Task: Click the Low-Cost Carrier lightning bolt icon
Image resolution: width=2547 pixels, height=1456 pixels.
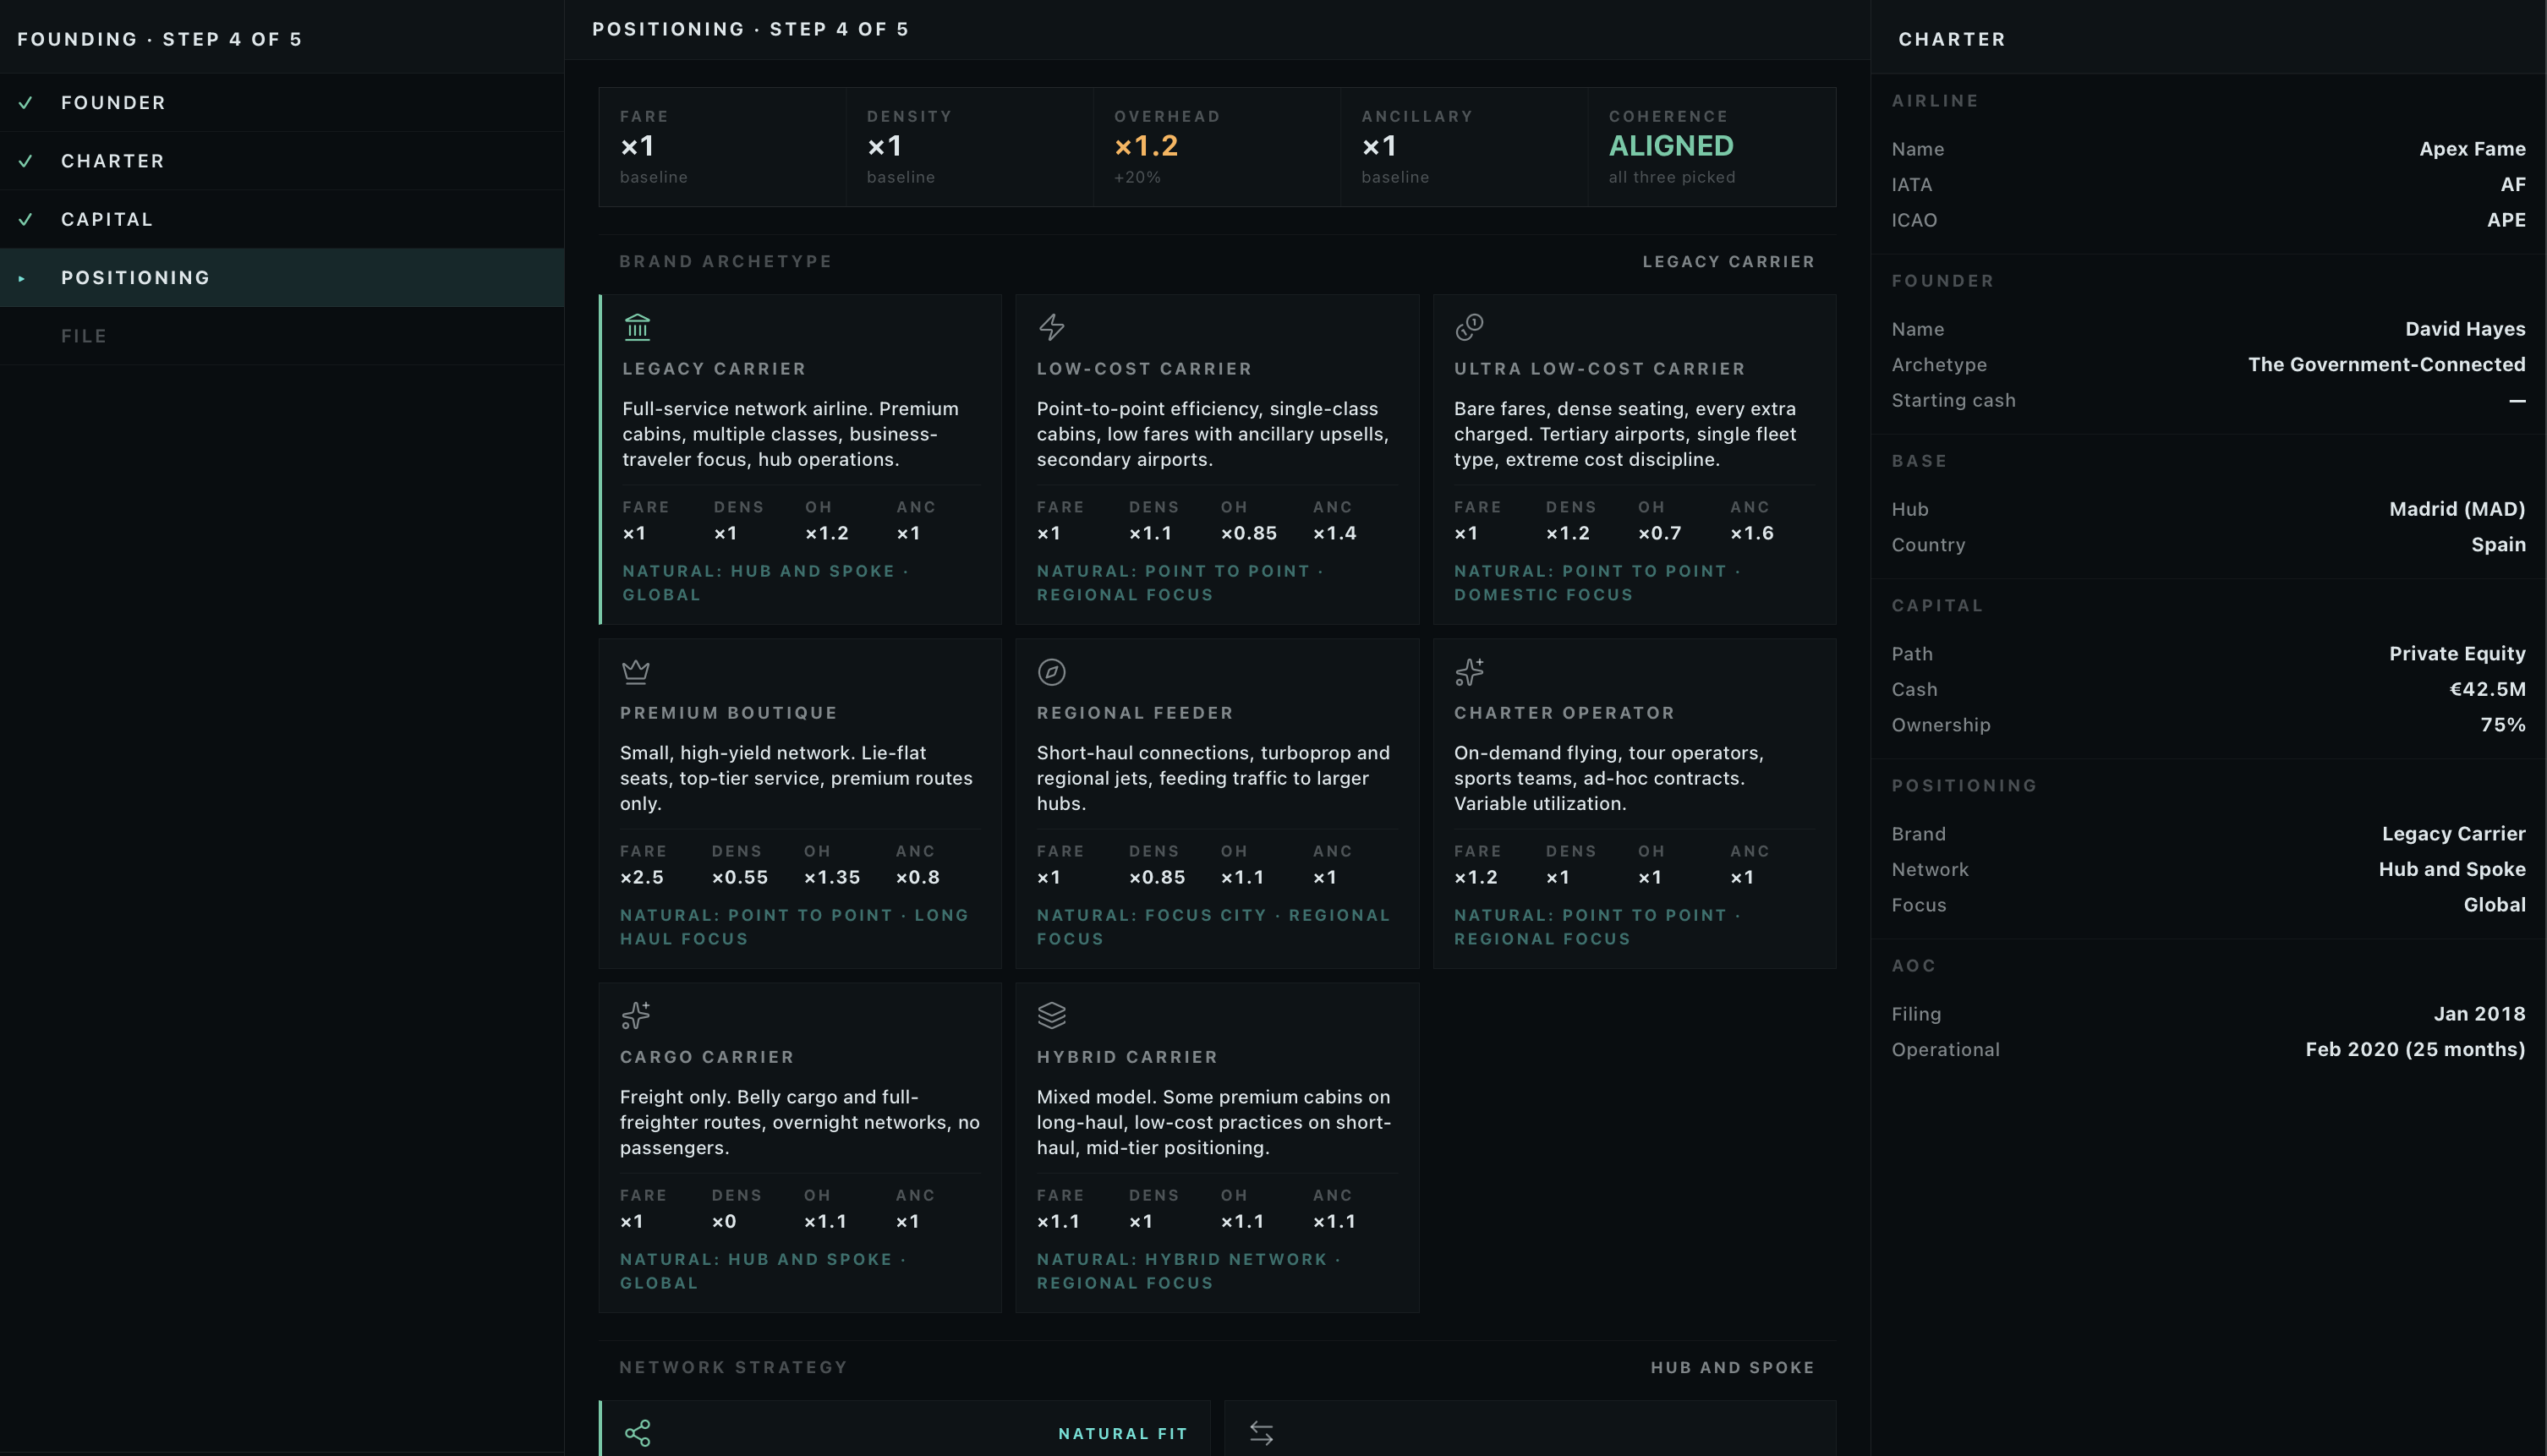Action: (x=1051, y=327)
